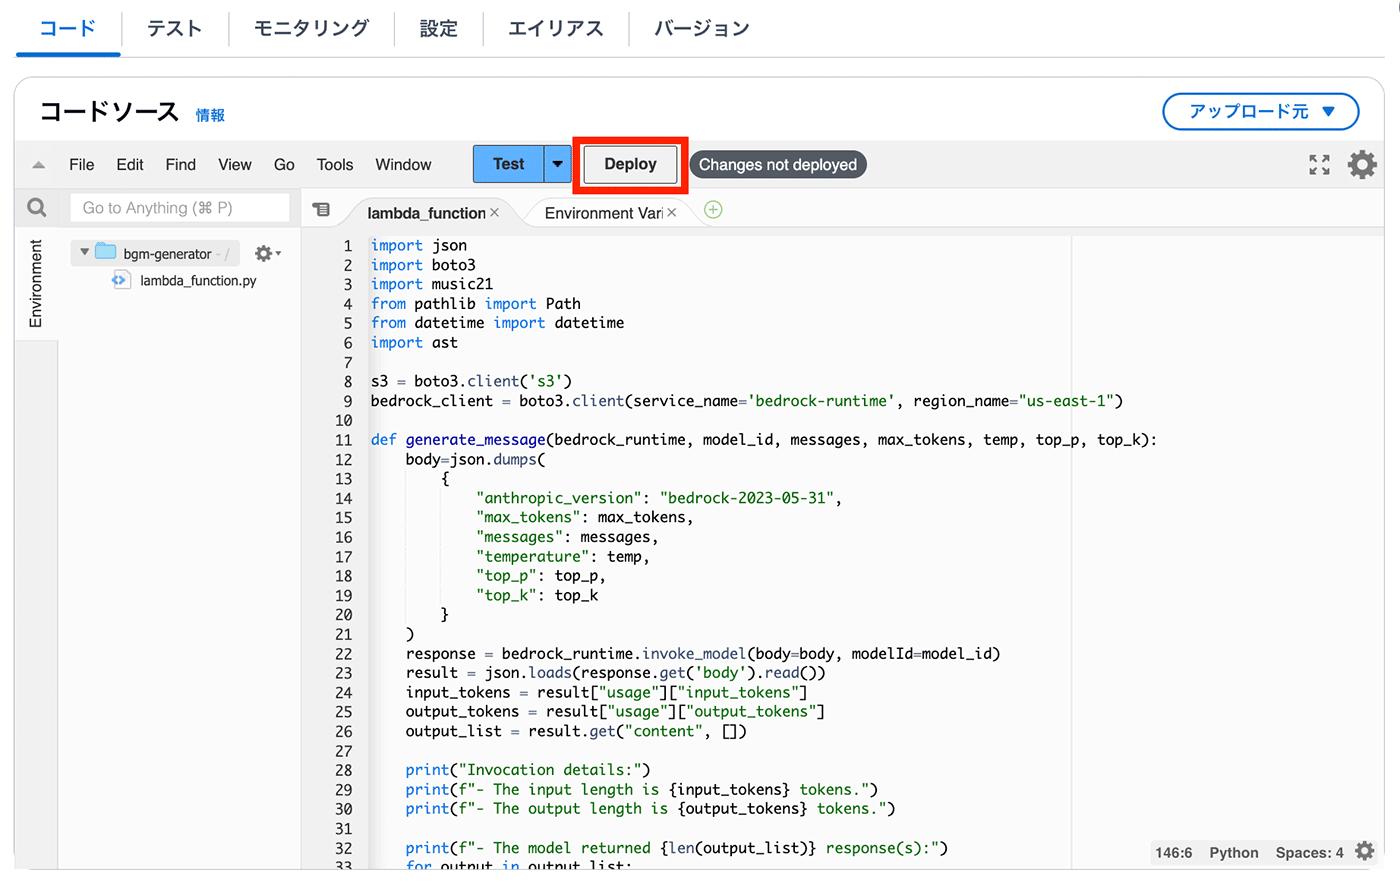Click line number 1 in gutter
1400x882 pixels.
[x=348, y=246]
